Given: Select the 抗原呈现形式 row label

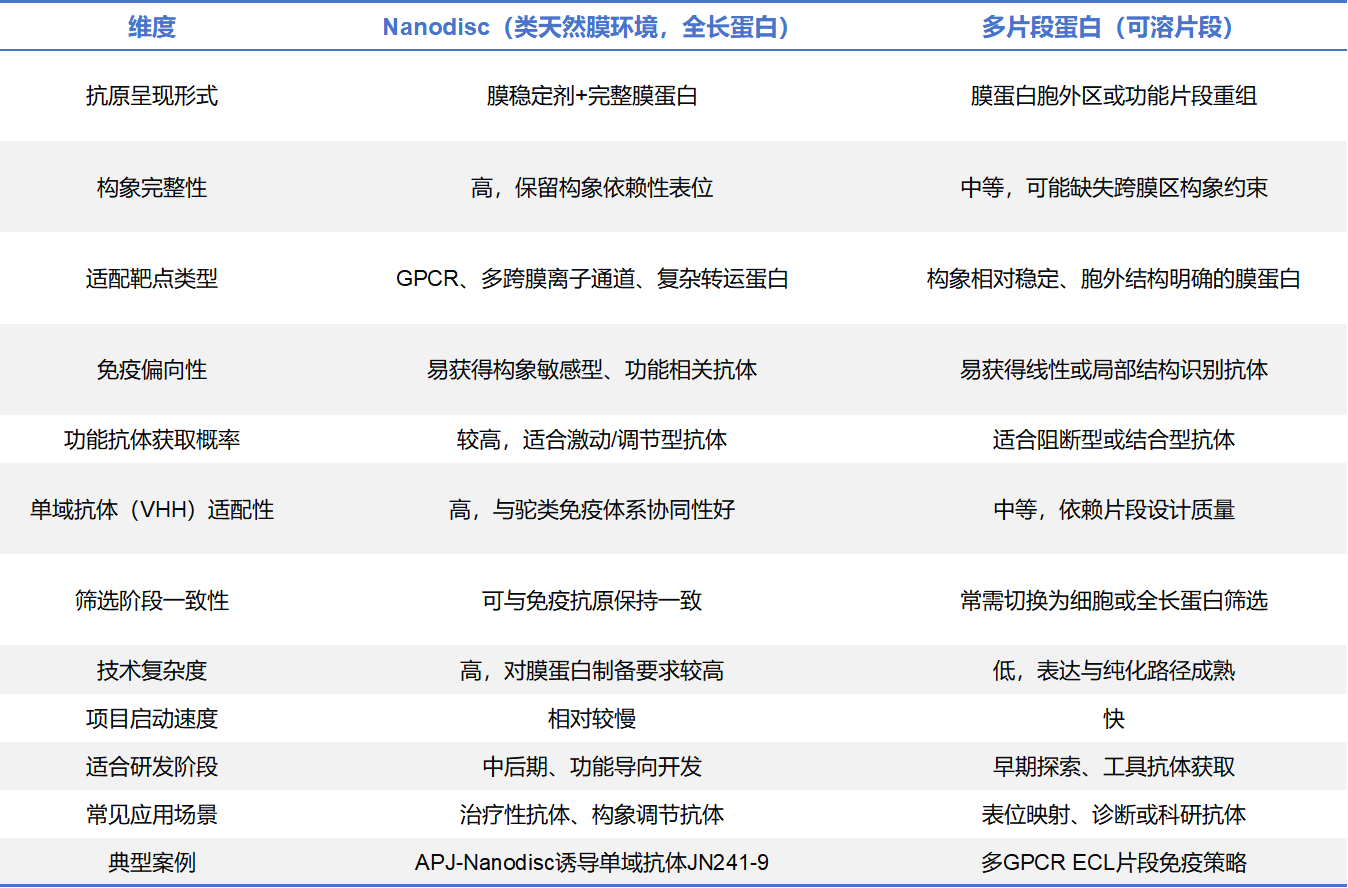Looking at the screenshot, I should click(x=152, y=96).
